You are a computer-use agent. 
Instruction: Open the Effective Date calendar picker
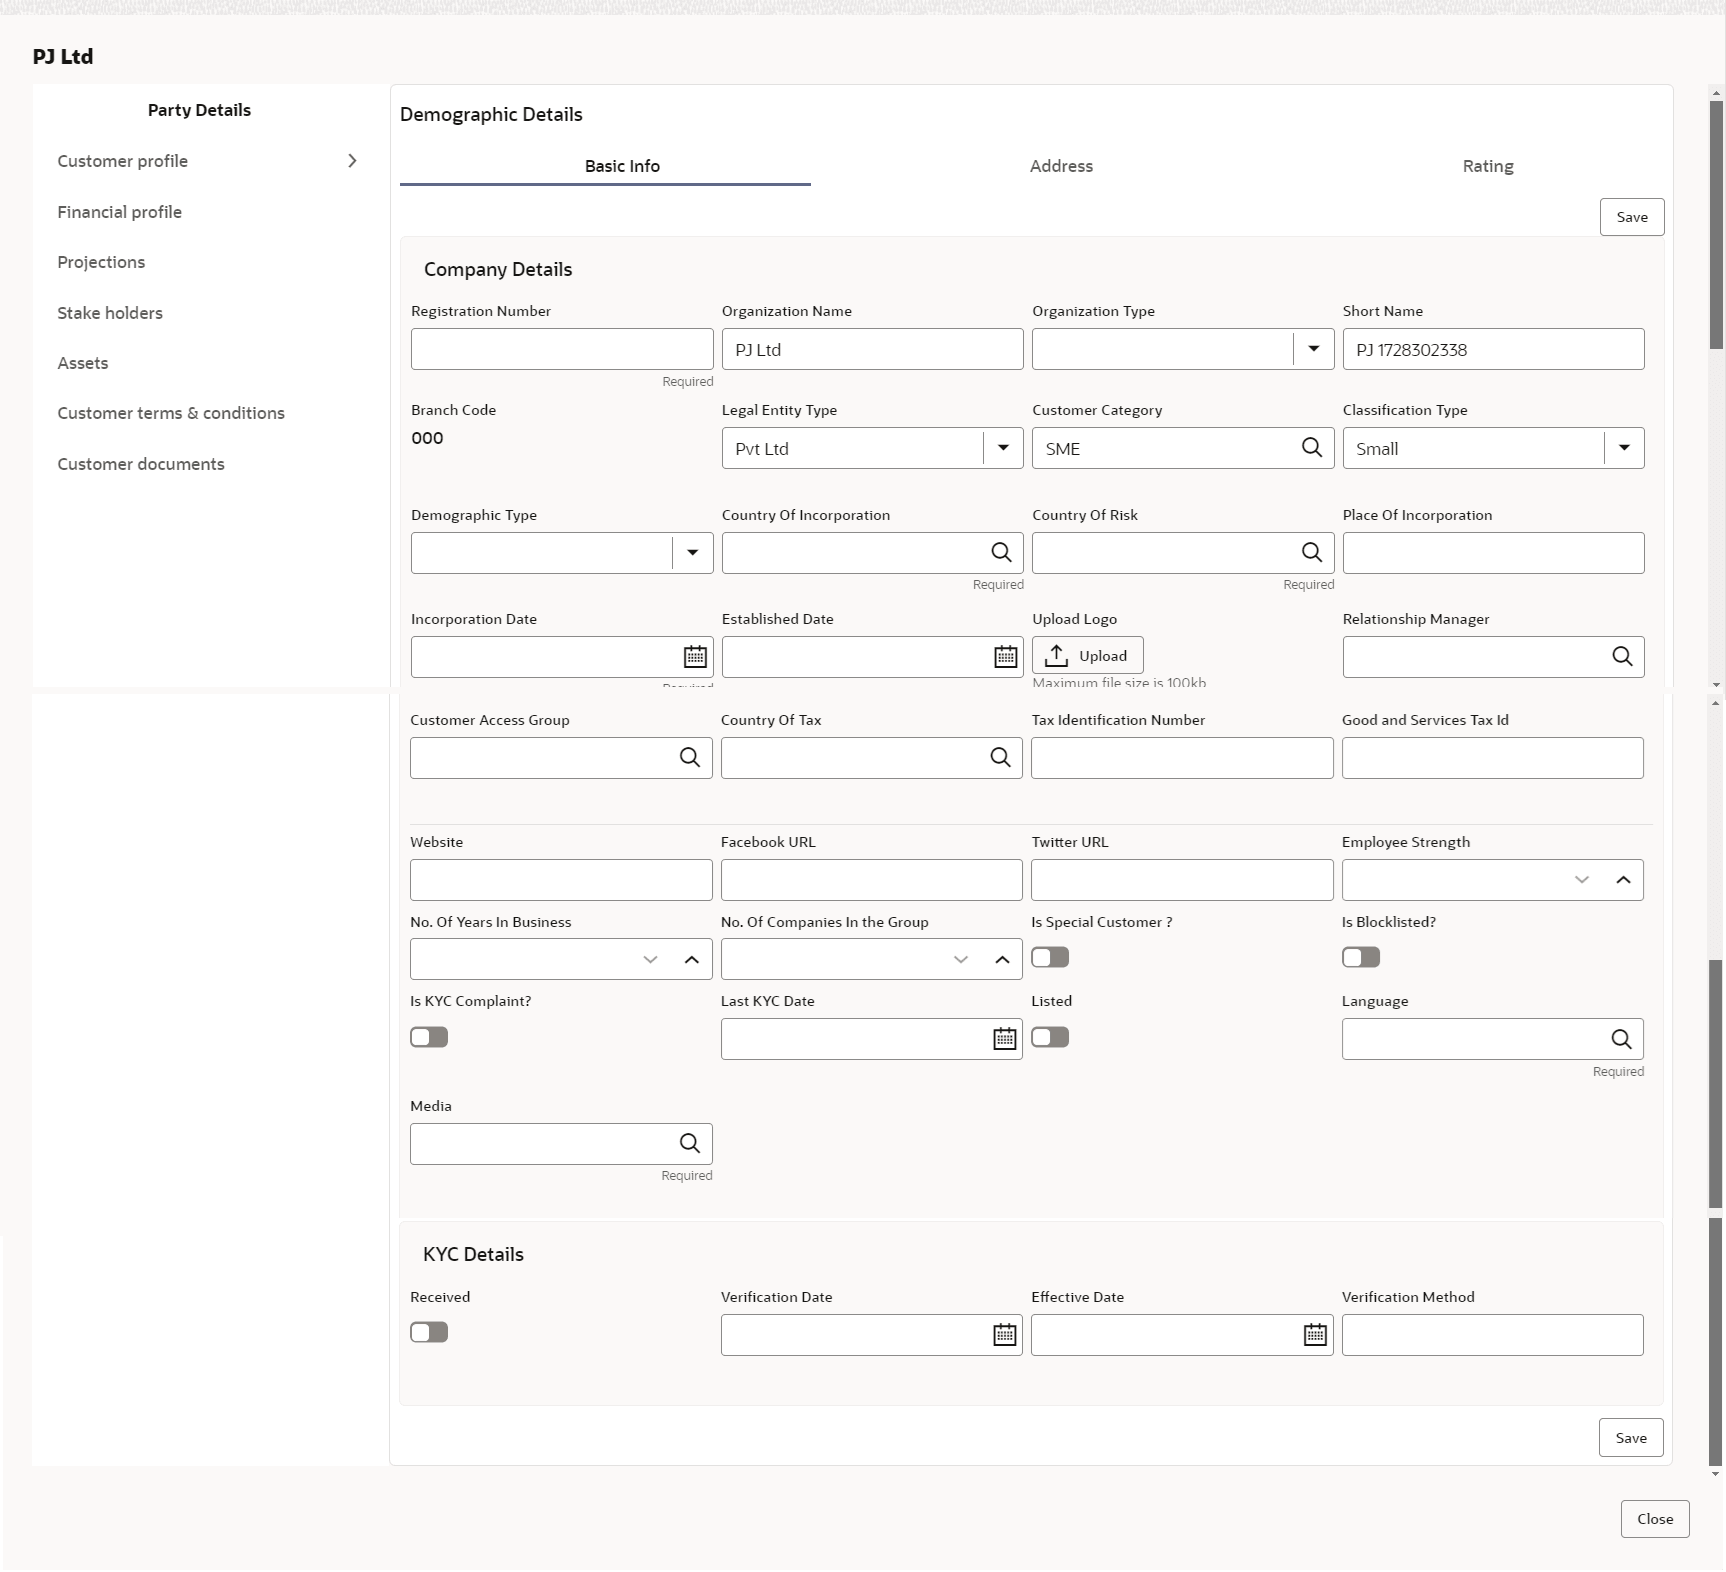1315,1335
